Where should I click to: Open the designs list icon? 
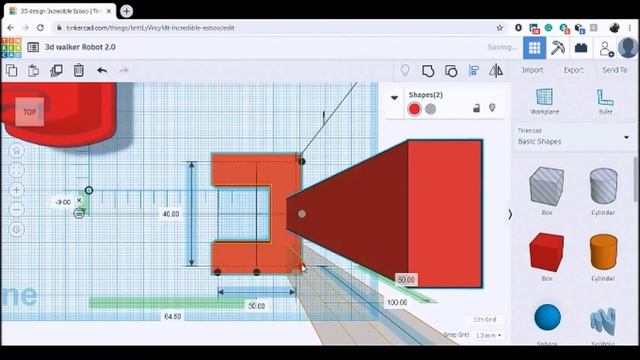coord(33,47)
